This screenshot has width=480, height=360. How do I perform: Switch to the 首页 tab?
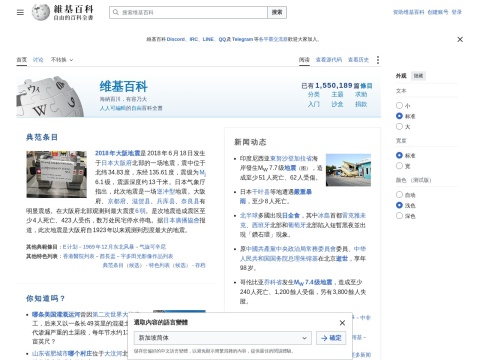(x=22, y=60)
